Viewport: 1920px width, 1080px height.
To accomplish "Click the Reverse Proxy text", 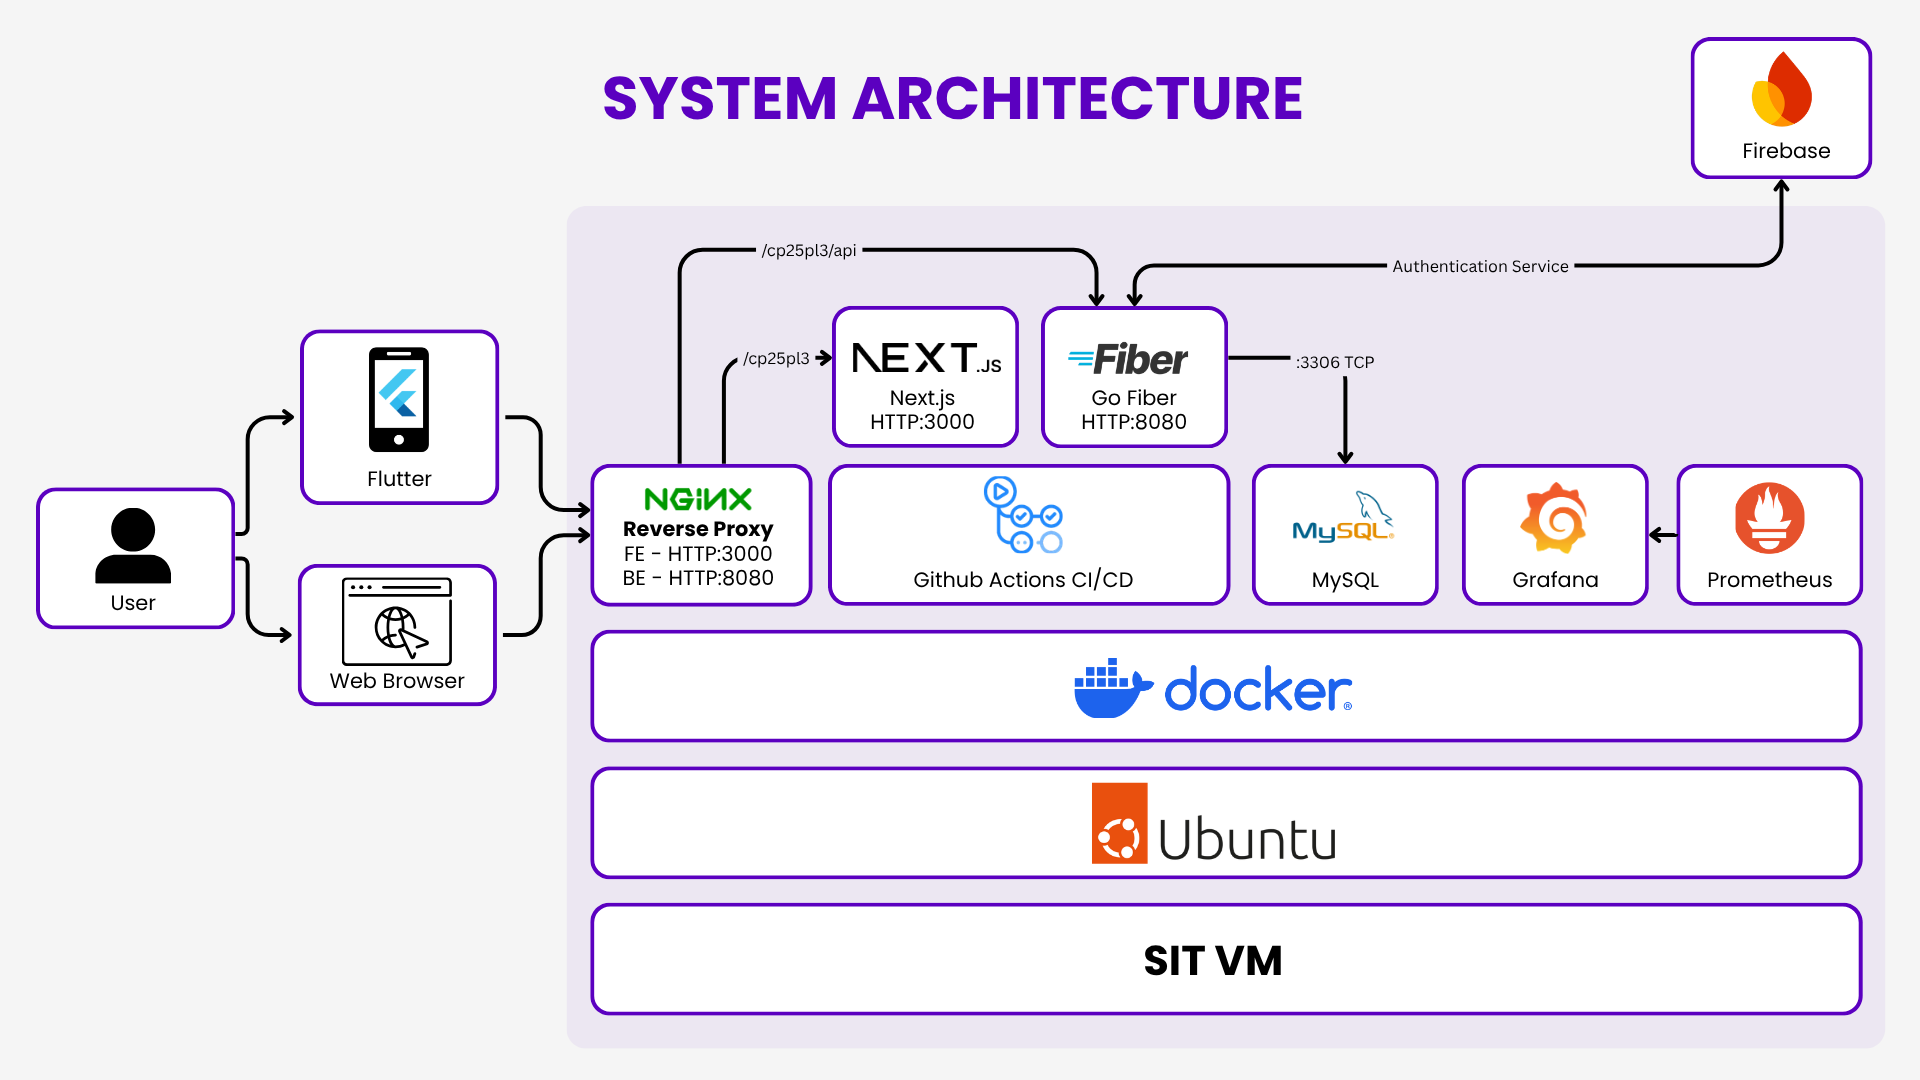I will click(698, 528).
